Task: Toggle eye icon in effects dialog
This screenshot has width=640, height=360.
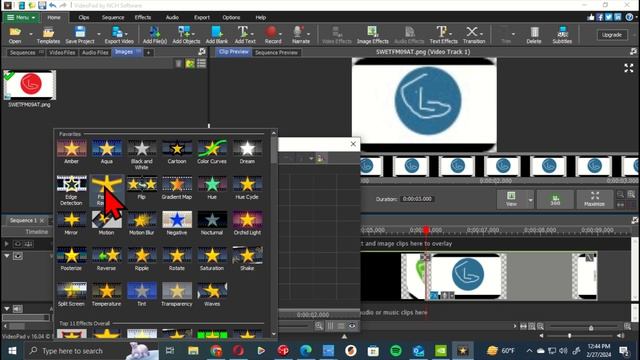Action: (352, 326)
